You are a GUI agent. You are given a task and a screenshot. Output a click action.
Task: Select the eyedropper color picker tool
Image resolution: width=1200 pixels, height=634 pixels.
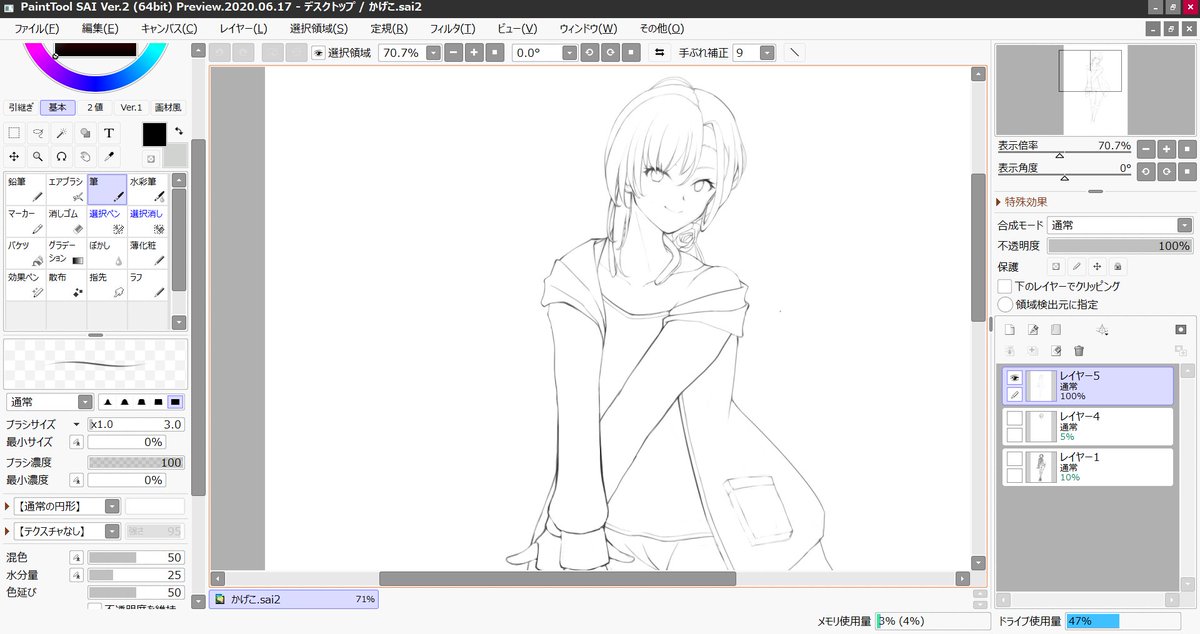pos(109,156)
